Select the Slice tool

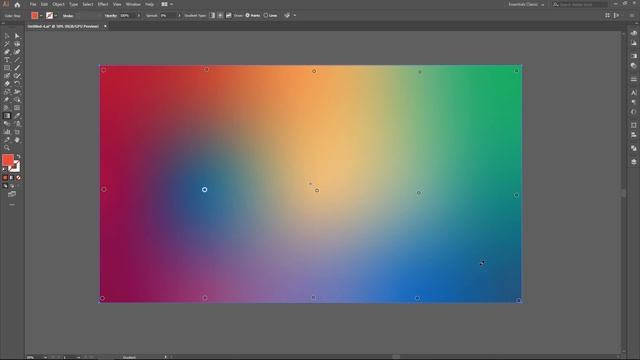pyautogui.click(x=7, y=140)
